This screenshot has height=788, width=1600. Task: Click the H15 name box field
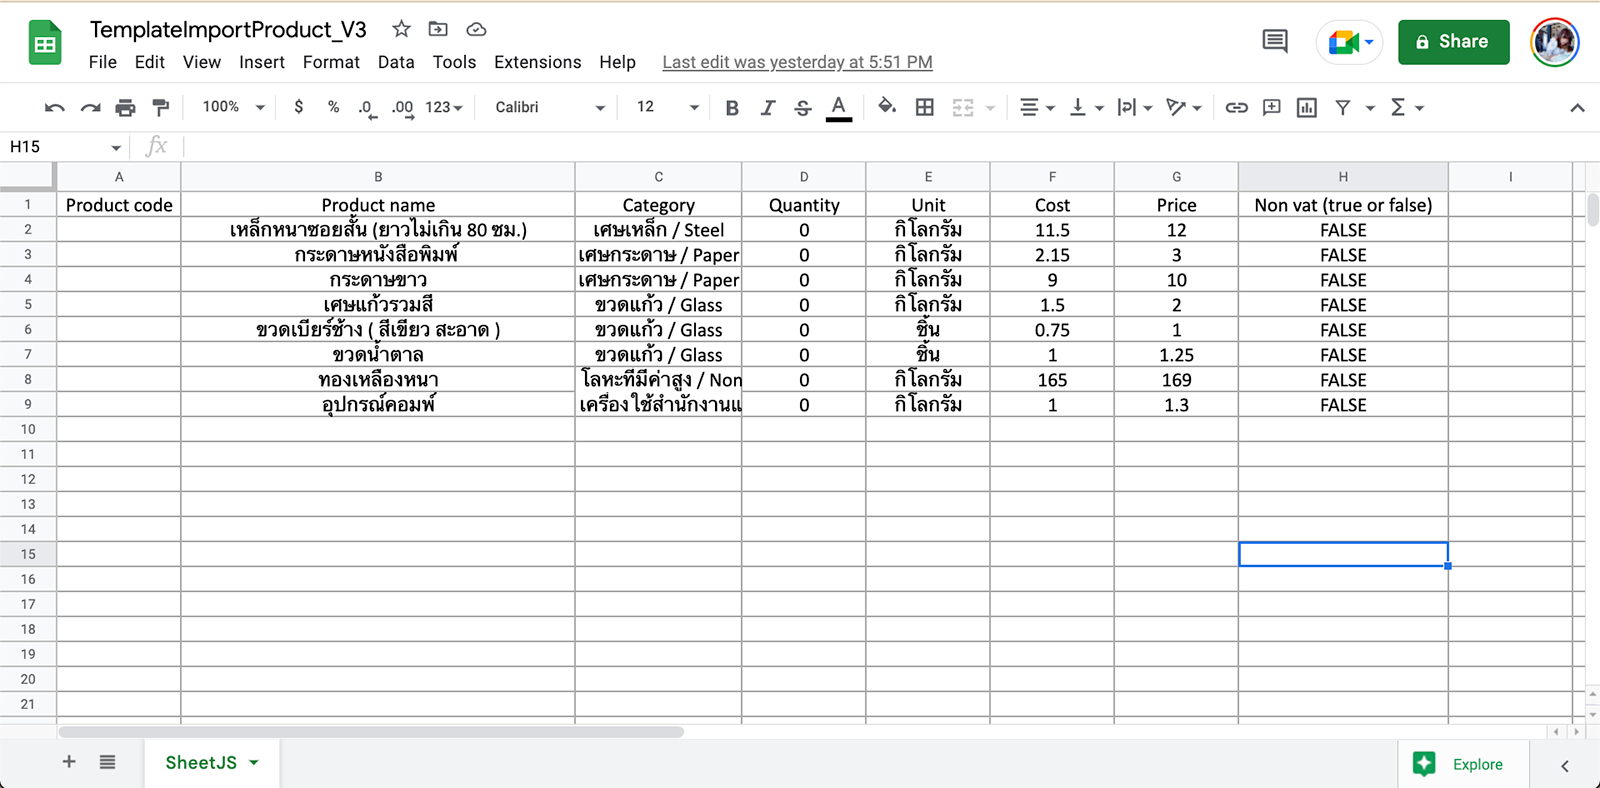coord(58,147)
